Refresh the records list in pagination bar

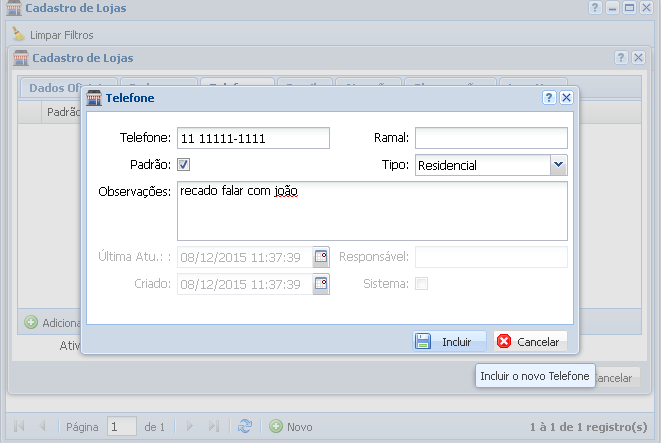pos(245,426)
